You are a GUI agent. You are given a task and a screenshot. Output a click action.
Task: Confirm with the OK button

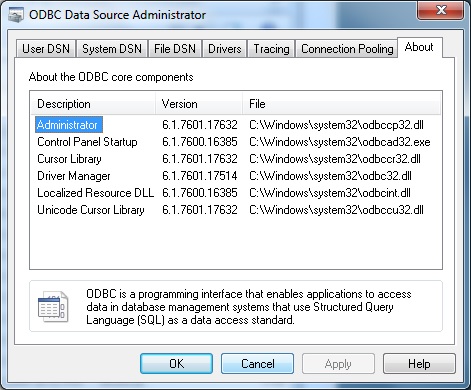click(x=176, y=364)
